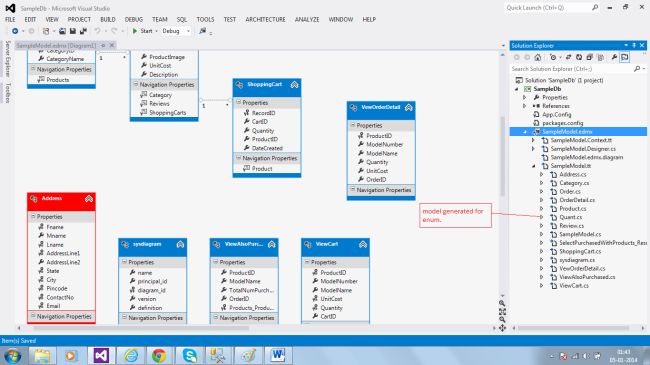Select the Product navigation property in ShoppingCart

pyautogui.click(x=262, y=169)
